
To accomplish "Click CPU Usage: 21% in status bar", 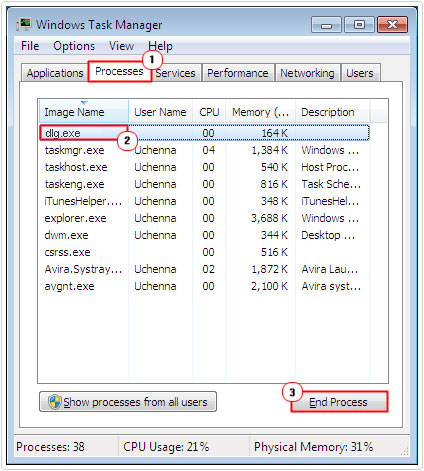I will click(x=166, y=447).
